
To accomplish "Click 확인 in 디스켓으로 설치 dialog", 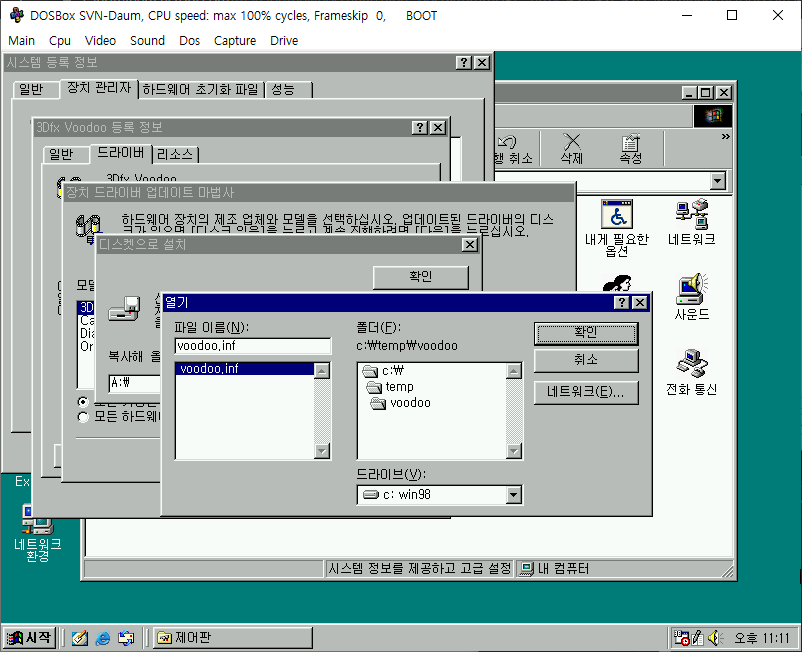I will (420, 277).
